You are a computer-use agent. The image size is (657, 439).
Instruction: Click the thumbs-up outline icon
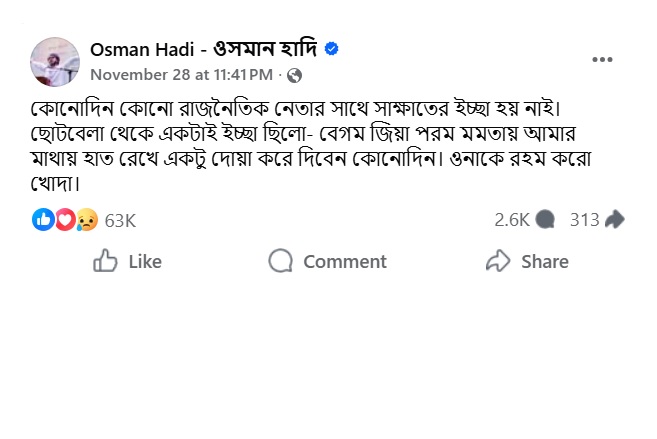coord(105,261)
